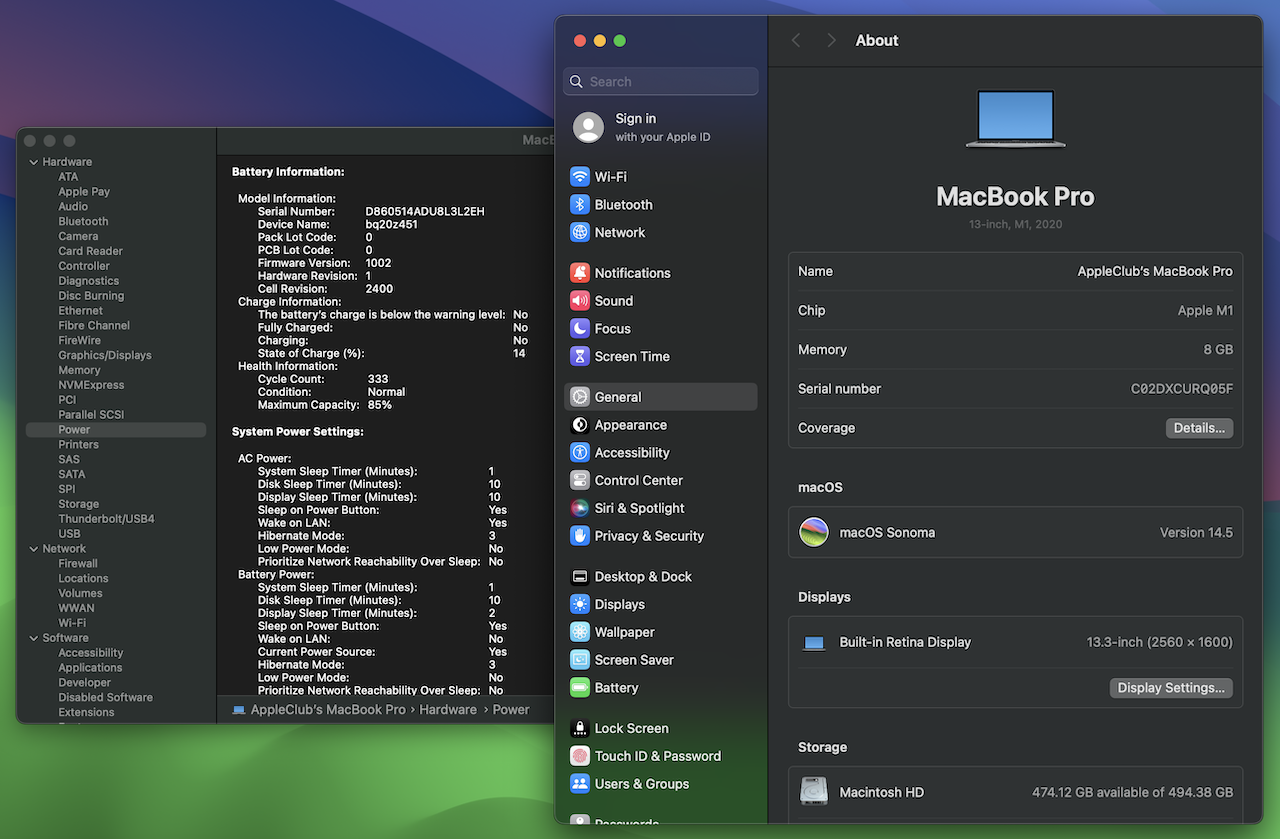Open Users & Groups icon
This screenshot has width=1280, height=839.
[x=580, y=784]
